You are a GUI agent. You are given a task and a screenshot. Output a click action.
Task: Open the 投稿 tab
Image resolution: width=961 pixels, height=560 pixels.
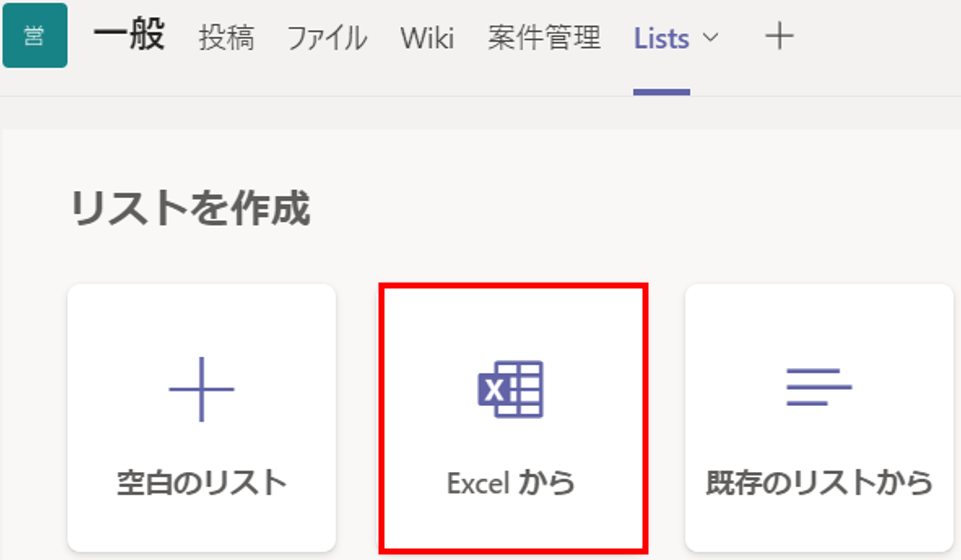click(x=226, y=38)
